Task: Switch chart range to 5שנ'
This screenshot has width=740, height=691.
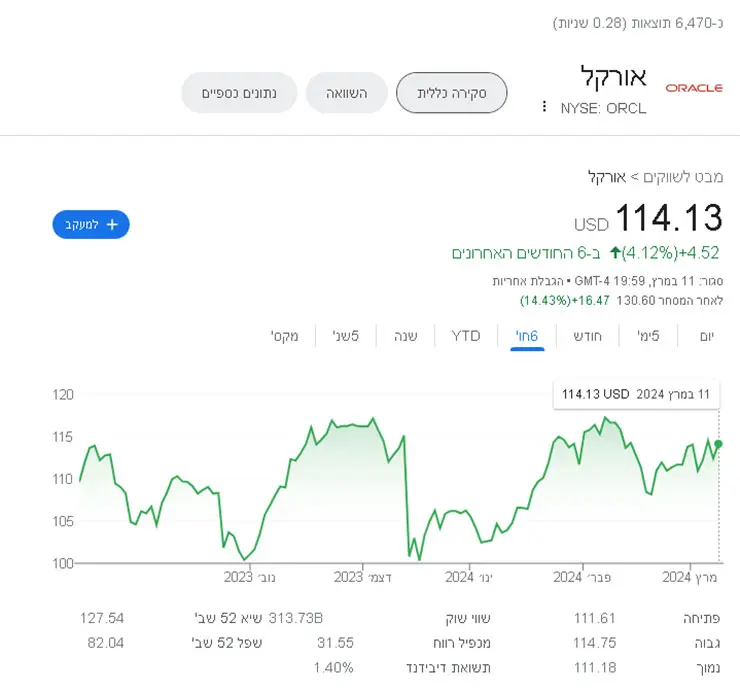Action: pos(345,336)
